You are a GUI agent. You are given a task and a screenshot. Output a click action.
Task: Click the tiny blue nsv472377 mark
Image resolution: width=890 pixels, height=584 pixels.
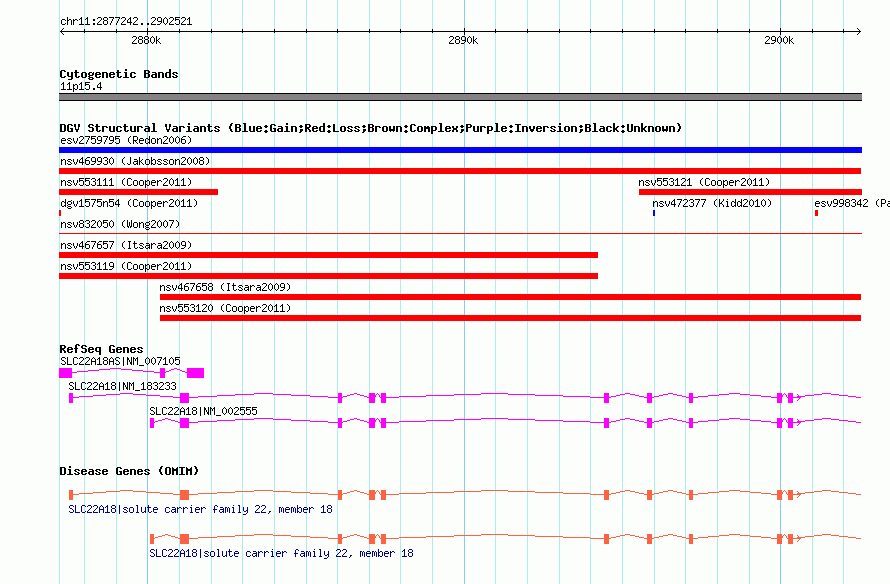click(654, 213)
